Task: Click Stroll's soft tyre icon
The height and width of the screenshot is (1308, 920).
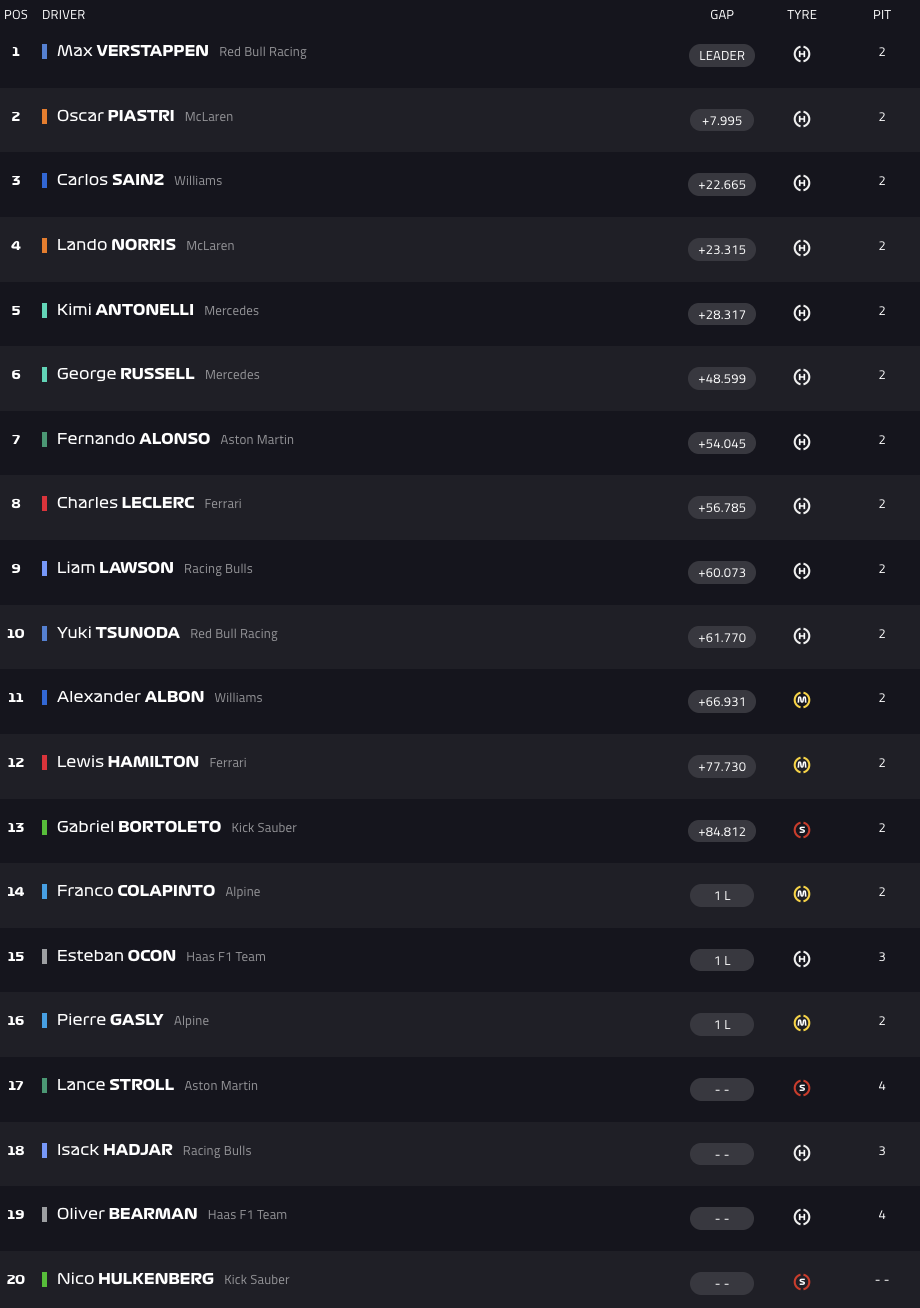Action: point(802,1088)
